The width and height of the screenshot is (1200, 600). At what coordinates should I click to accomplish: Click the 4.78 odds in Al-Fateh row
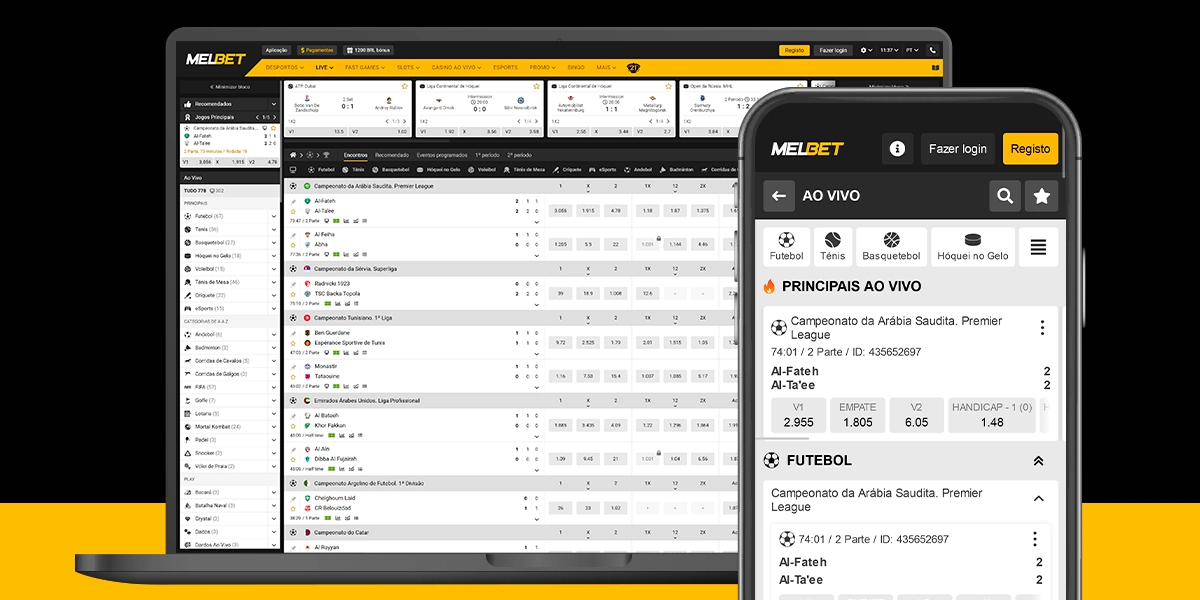615,211
